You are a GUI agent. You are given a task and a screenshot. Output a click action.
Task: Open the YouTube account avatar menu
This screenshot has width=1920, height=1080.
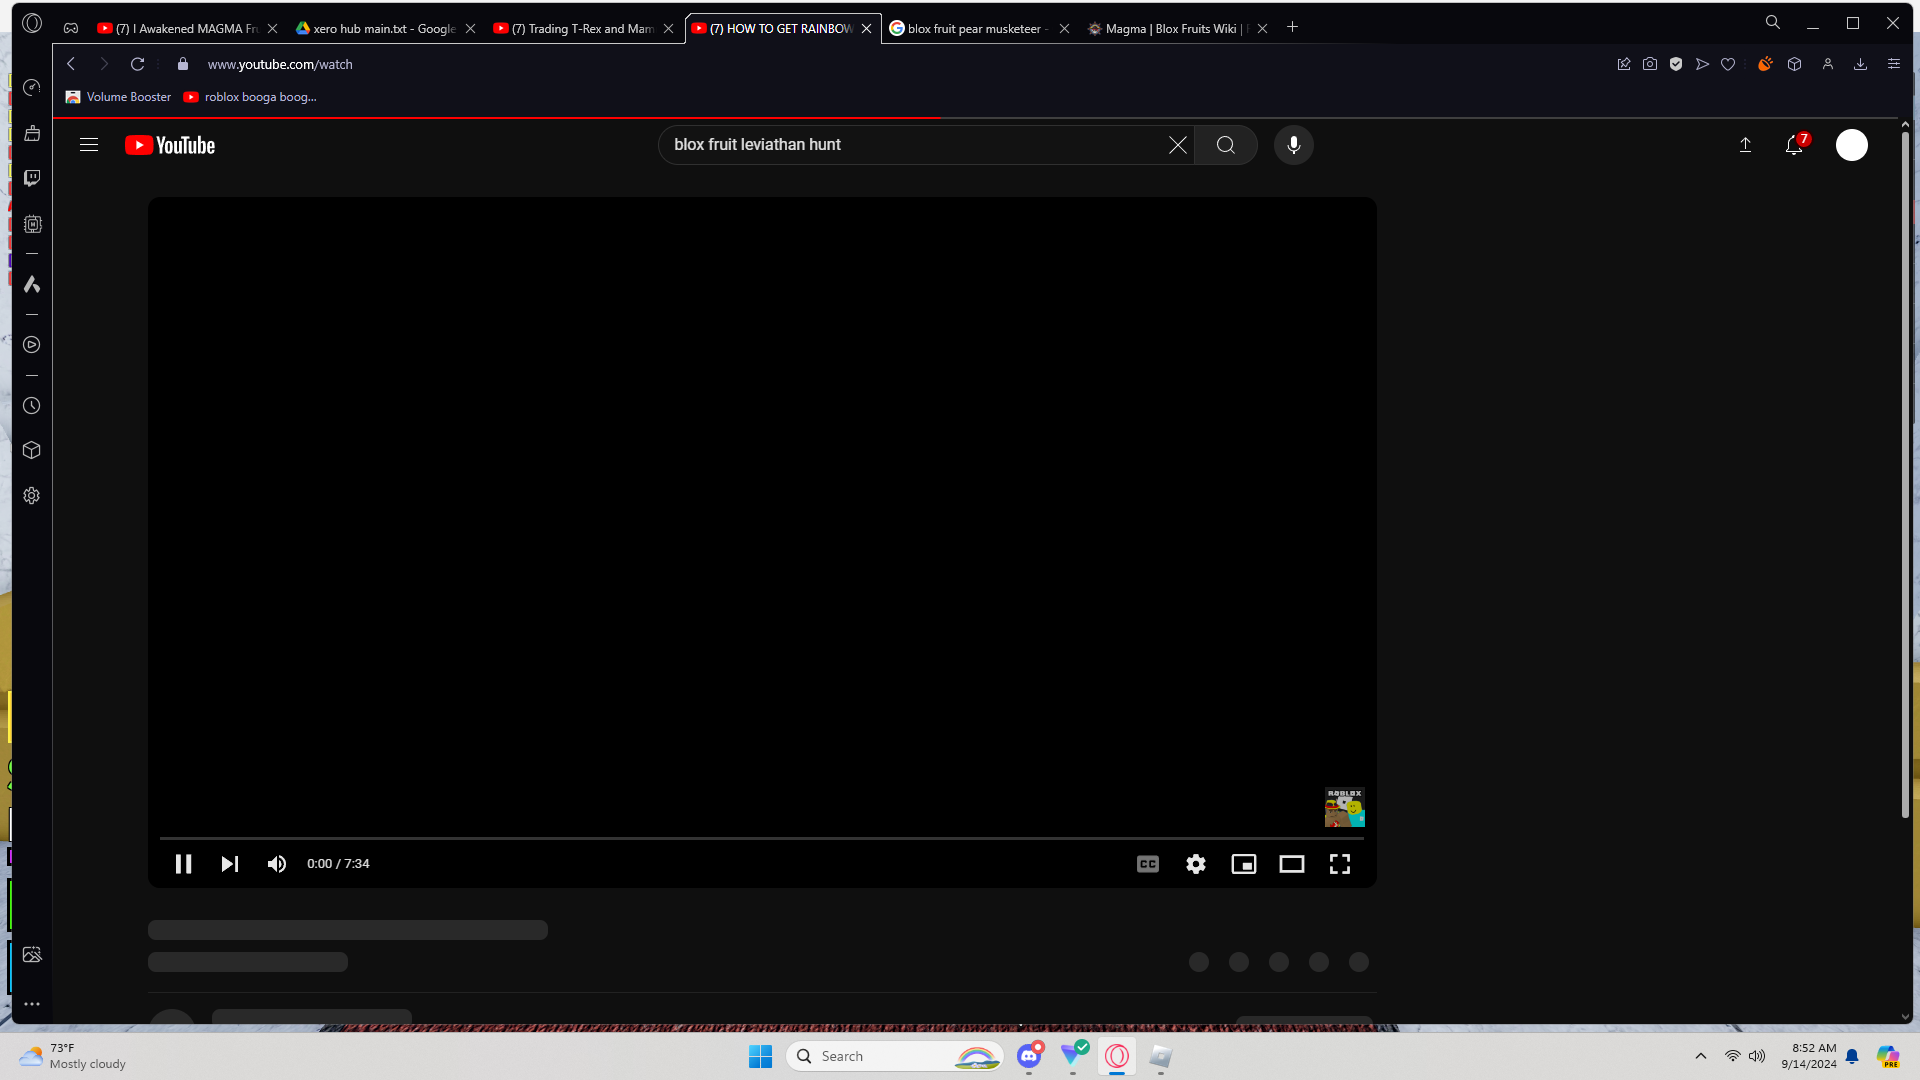click(x=1852, y=145)
